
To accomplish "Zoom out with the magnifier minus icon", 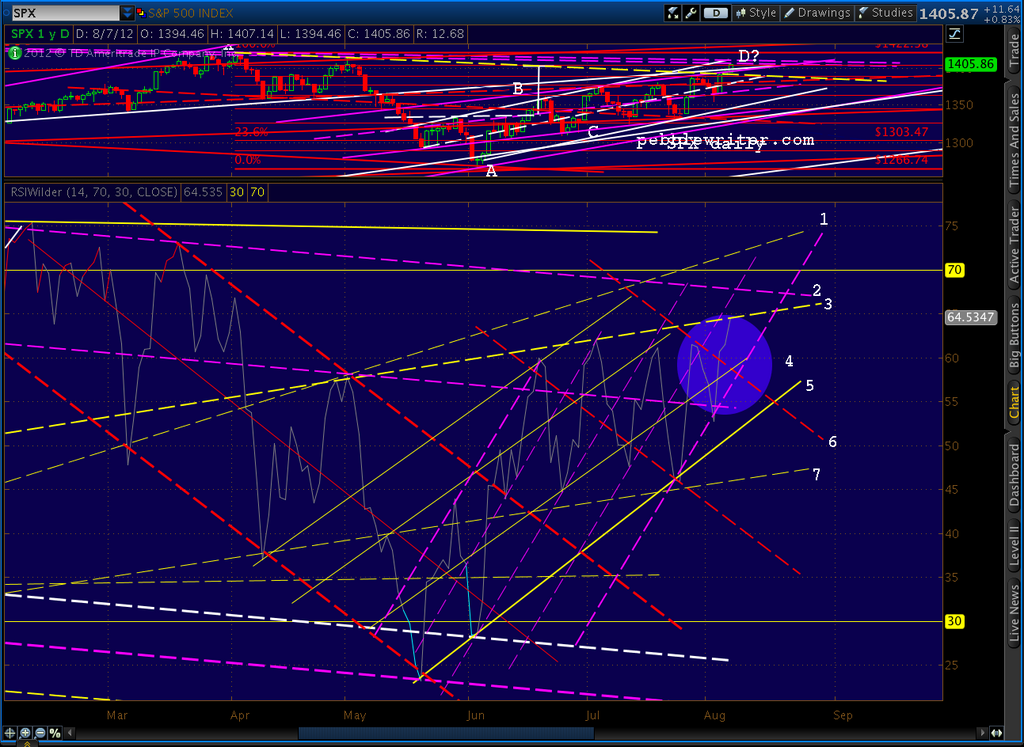I will 40,733.
